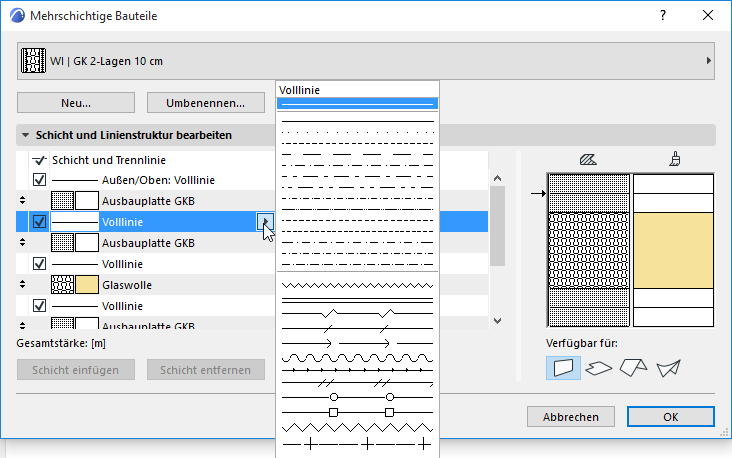Select the Glaswolle row text
This screenshot has width=732, height=458.
[x=127, y=285]
